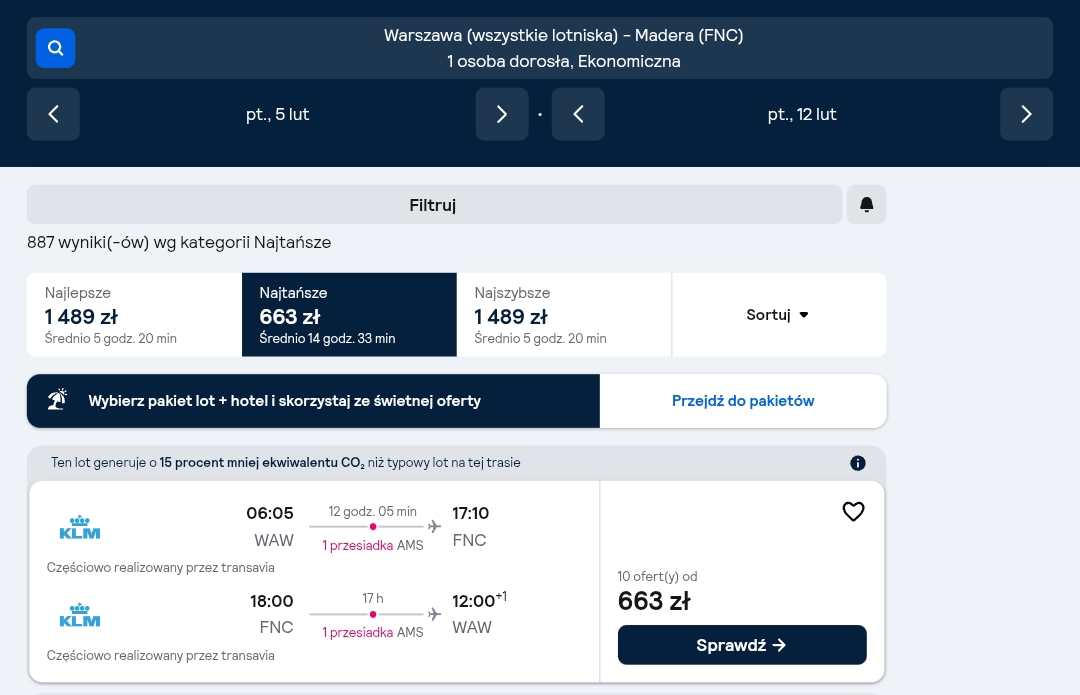Click the blue search magnifier icon
The image size is (1080, 695).
point(55,48)
